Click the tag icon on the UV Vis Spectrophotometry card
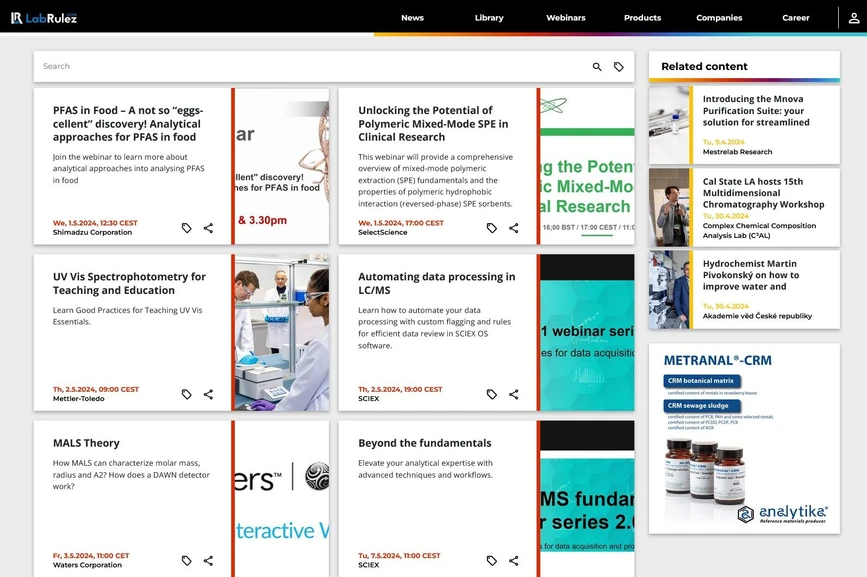 pyautogui.click(x=186, y=394)
